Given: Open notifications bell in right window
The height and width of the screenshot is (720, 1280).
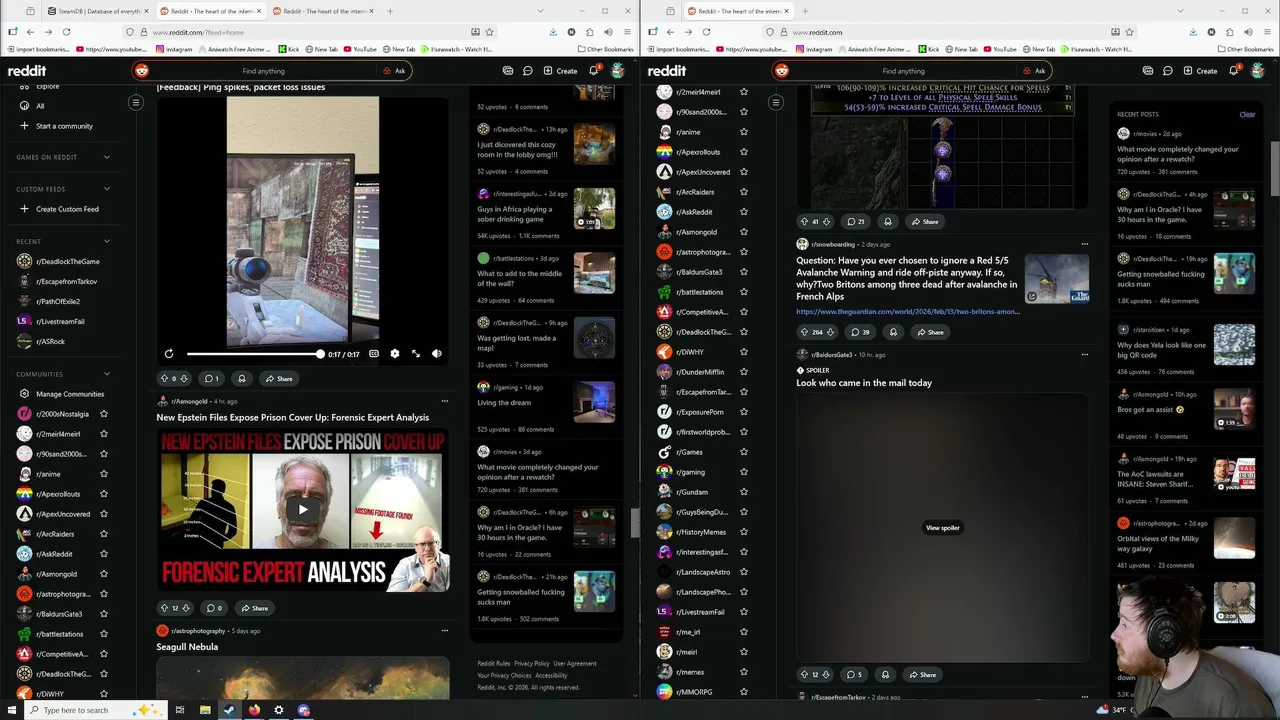Looking at the screenshot, I should [x=1233, y=71].
